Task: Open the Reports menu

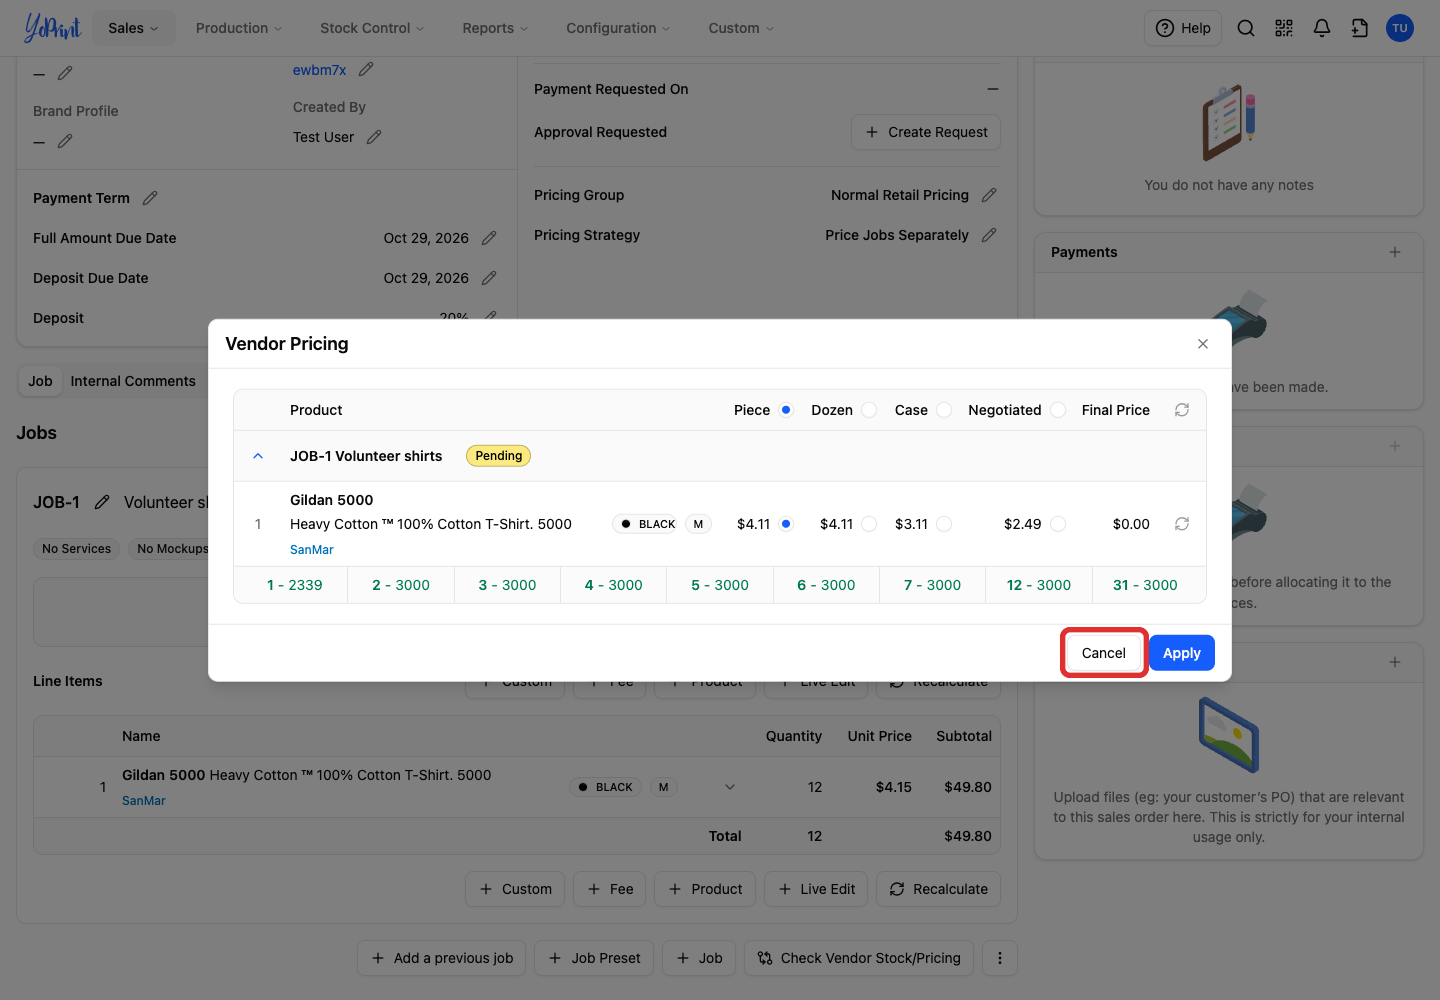Action: click(x=495, y=28)
